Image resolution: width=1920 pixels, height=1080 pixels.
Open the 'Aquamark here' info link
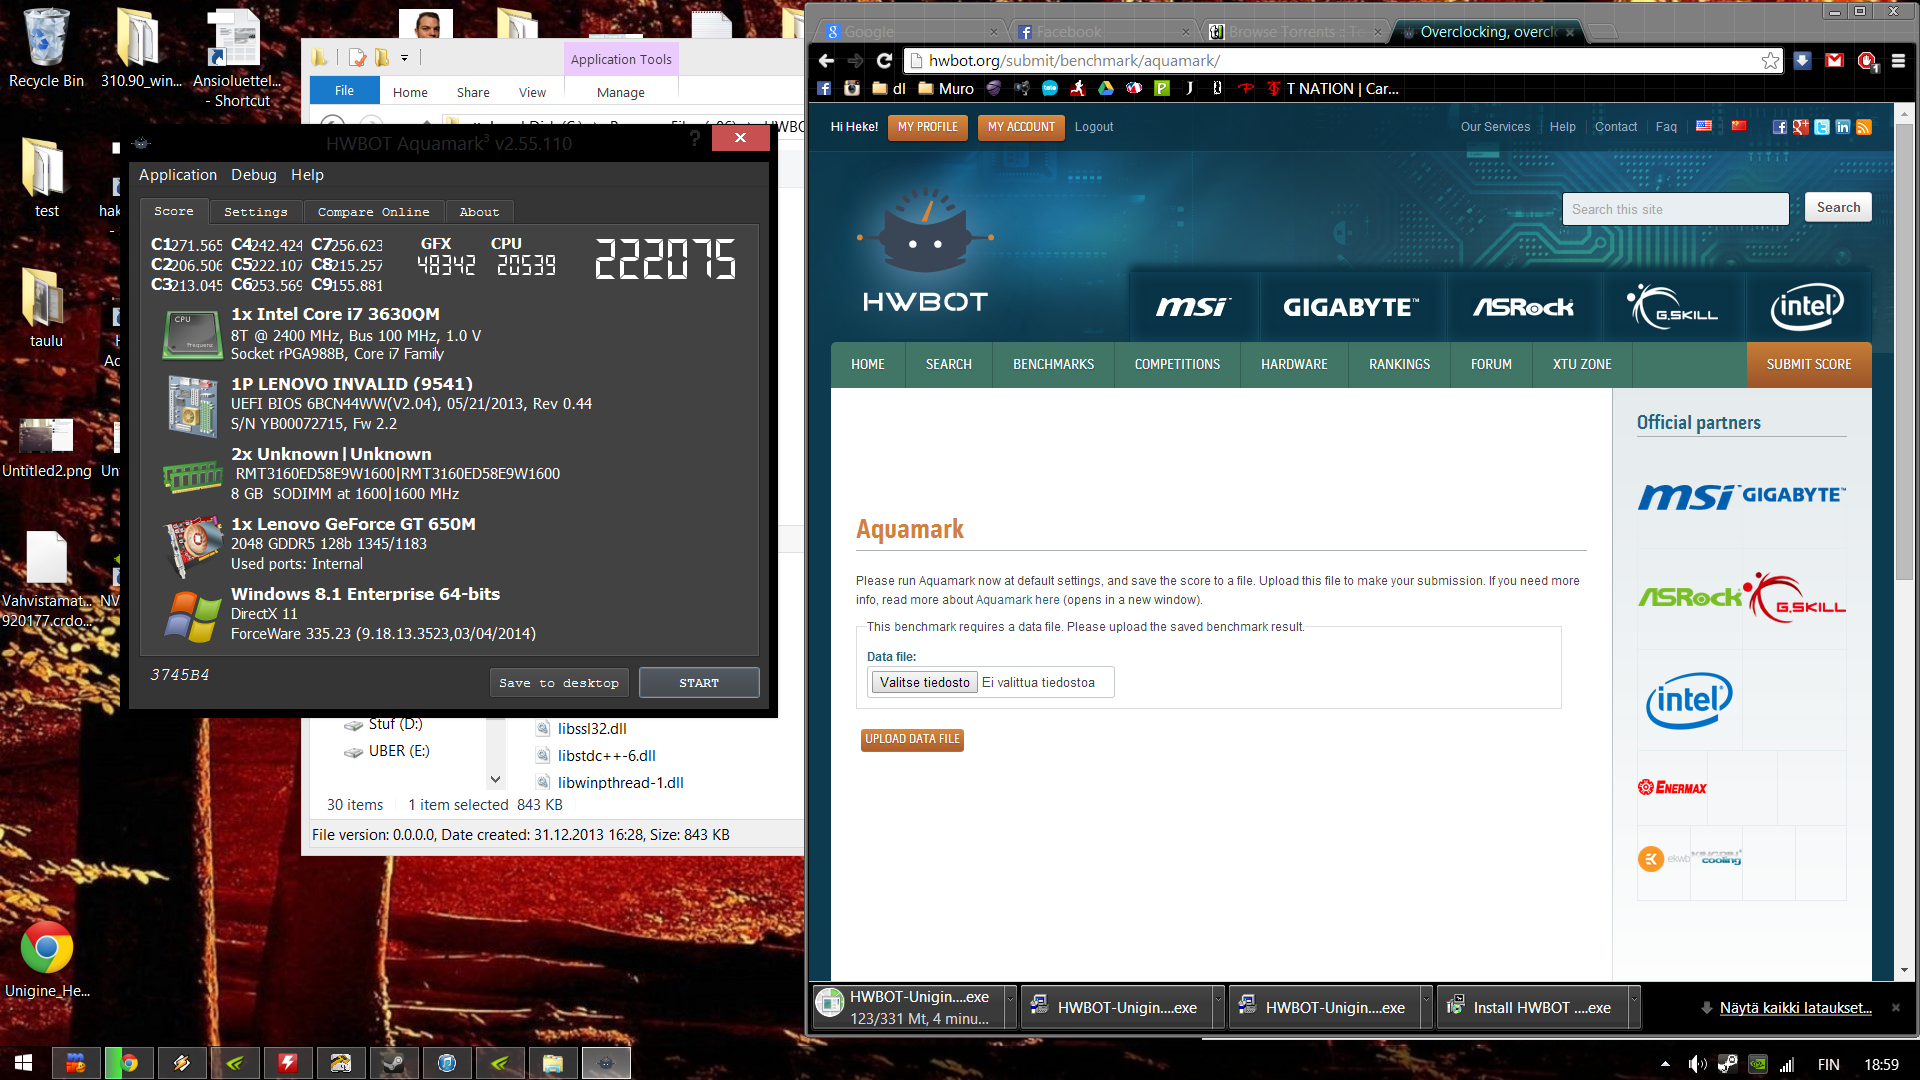(1017, 600)
